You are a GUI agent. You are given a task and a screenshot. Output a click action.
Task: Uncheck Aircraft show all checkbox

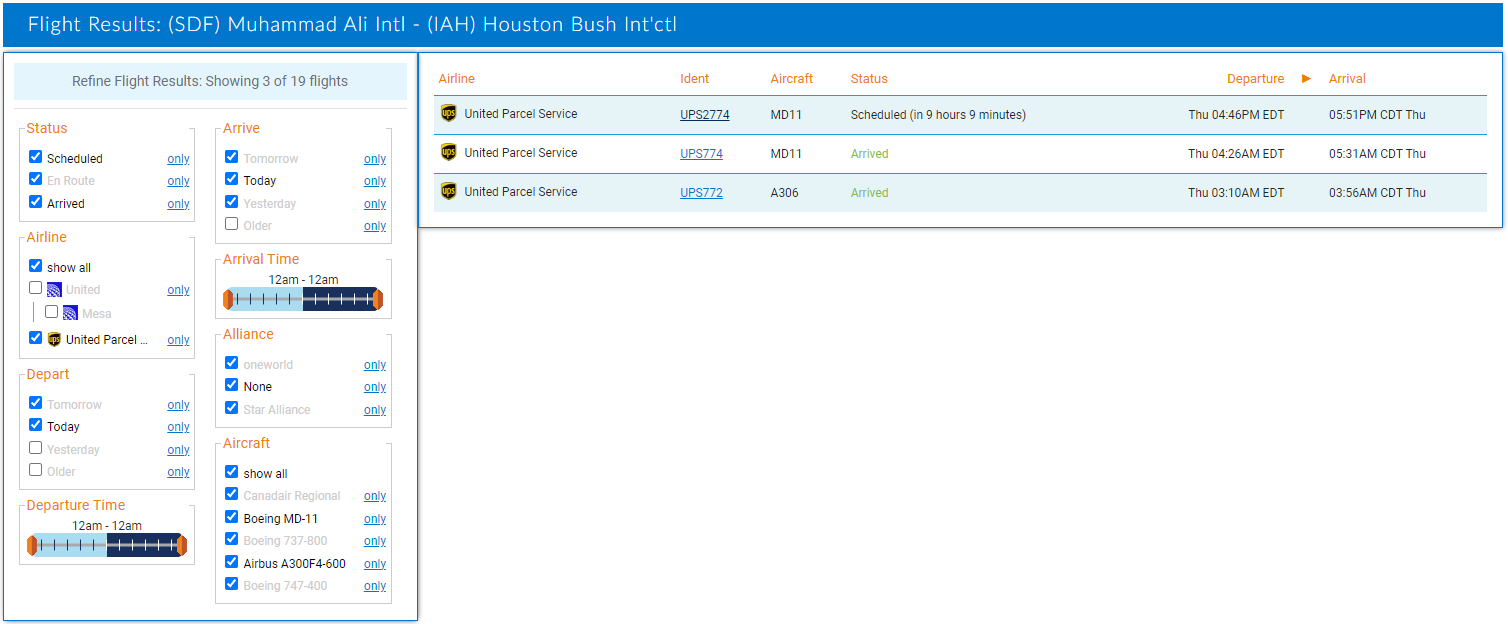(232, 472)
